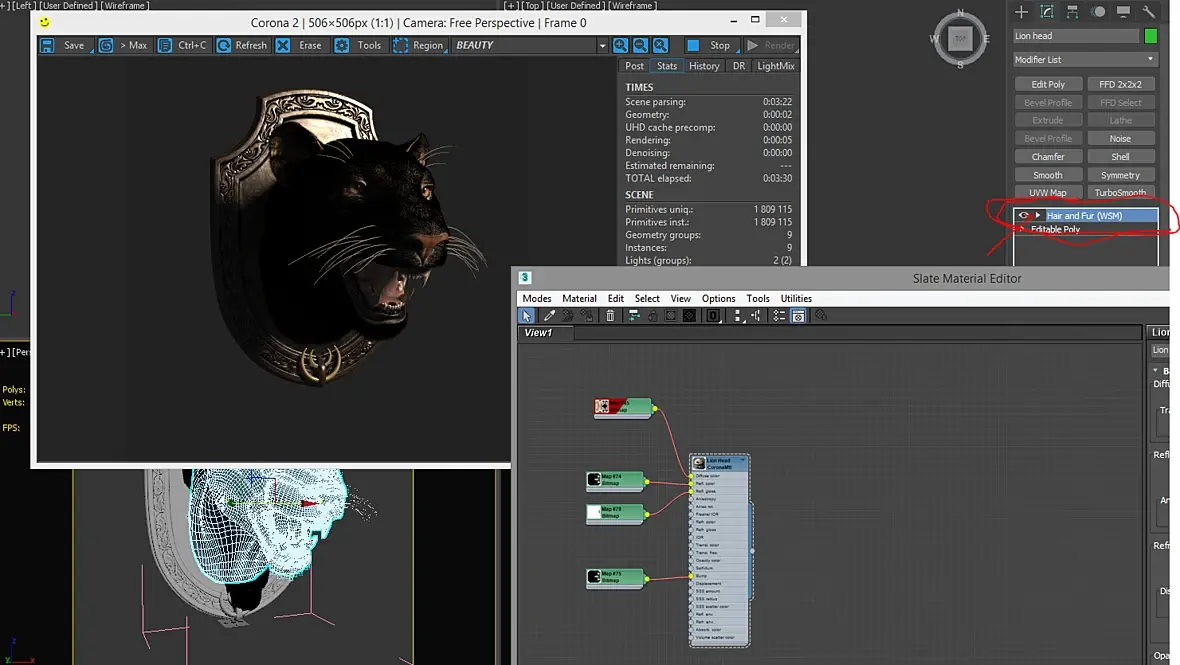This screenshot has width=1180, height=665.
Task: Open the Modifier List dropdown
Action: (1084, 59)
